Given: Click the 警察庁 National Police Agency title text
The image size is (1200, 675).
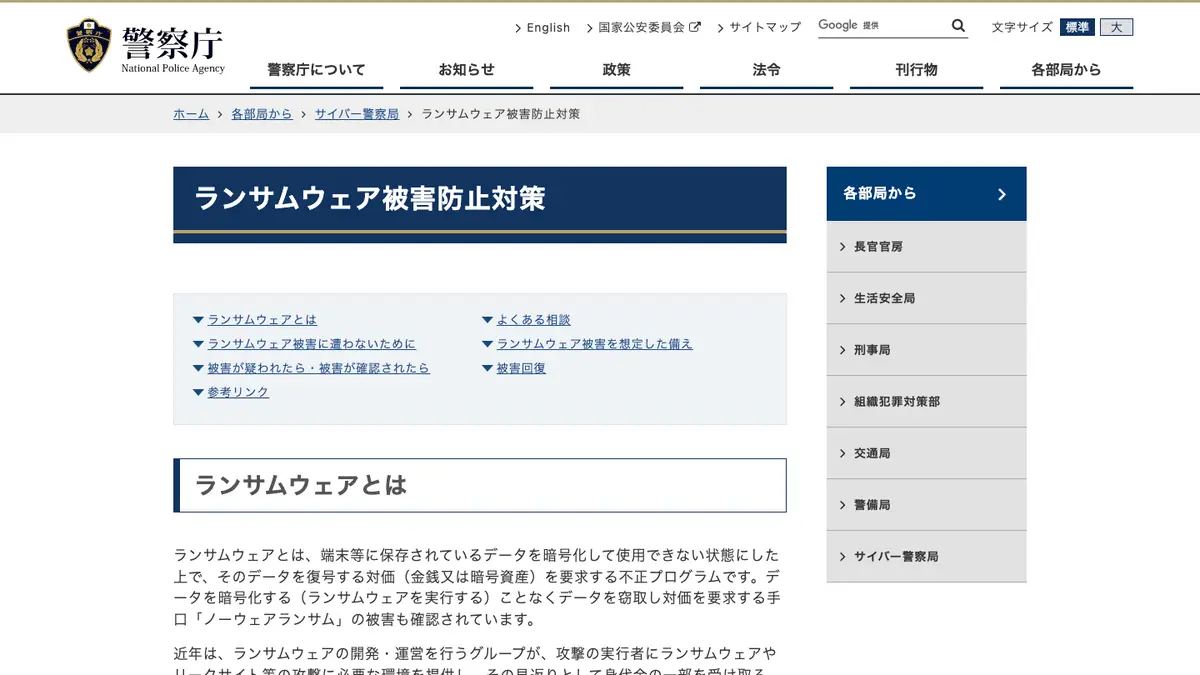Looking at the screenshot, I should (173, 48).
